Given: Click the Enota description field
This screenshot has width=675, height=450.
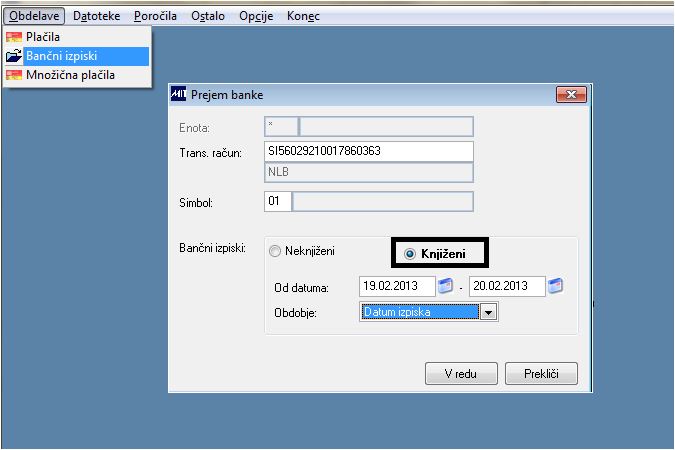Looking at the screenshot, I should 386,127.
